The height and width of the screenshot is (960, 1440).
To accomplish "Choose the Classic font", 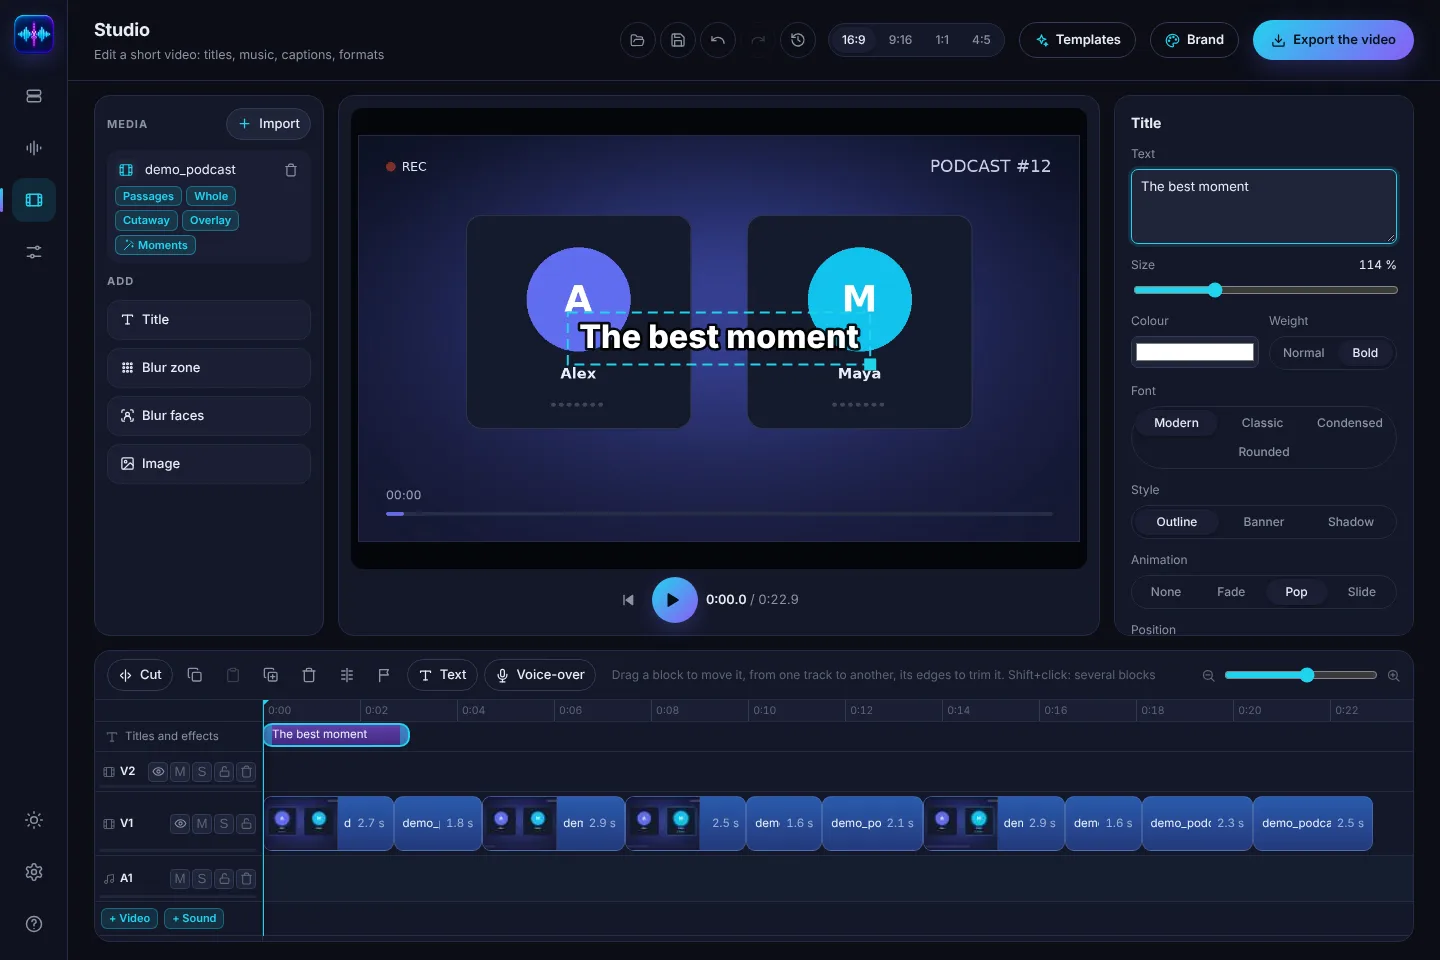I will [1262, 423].
